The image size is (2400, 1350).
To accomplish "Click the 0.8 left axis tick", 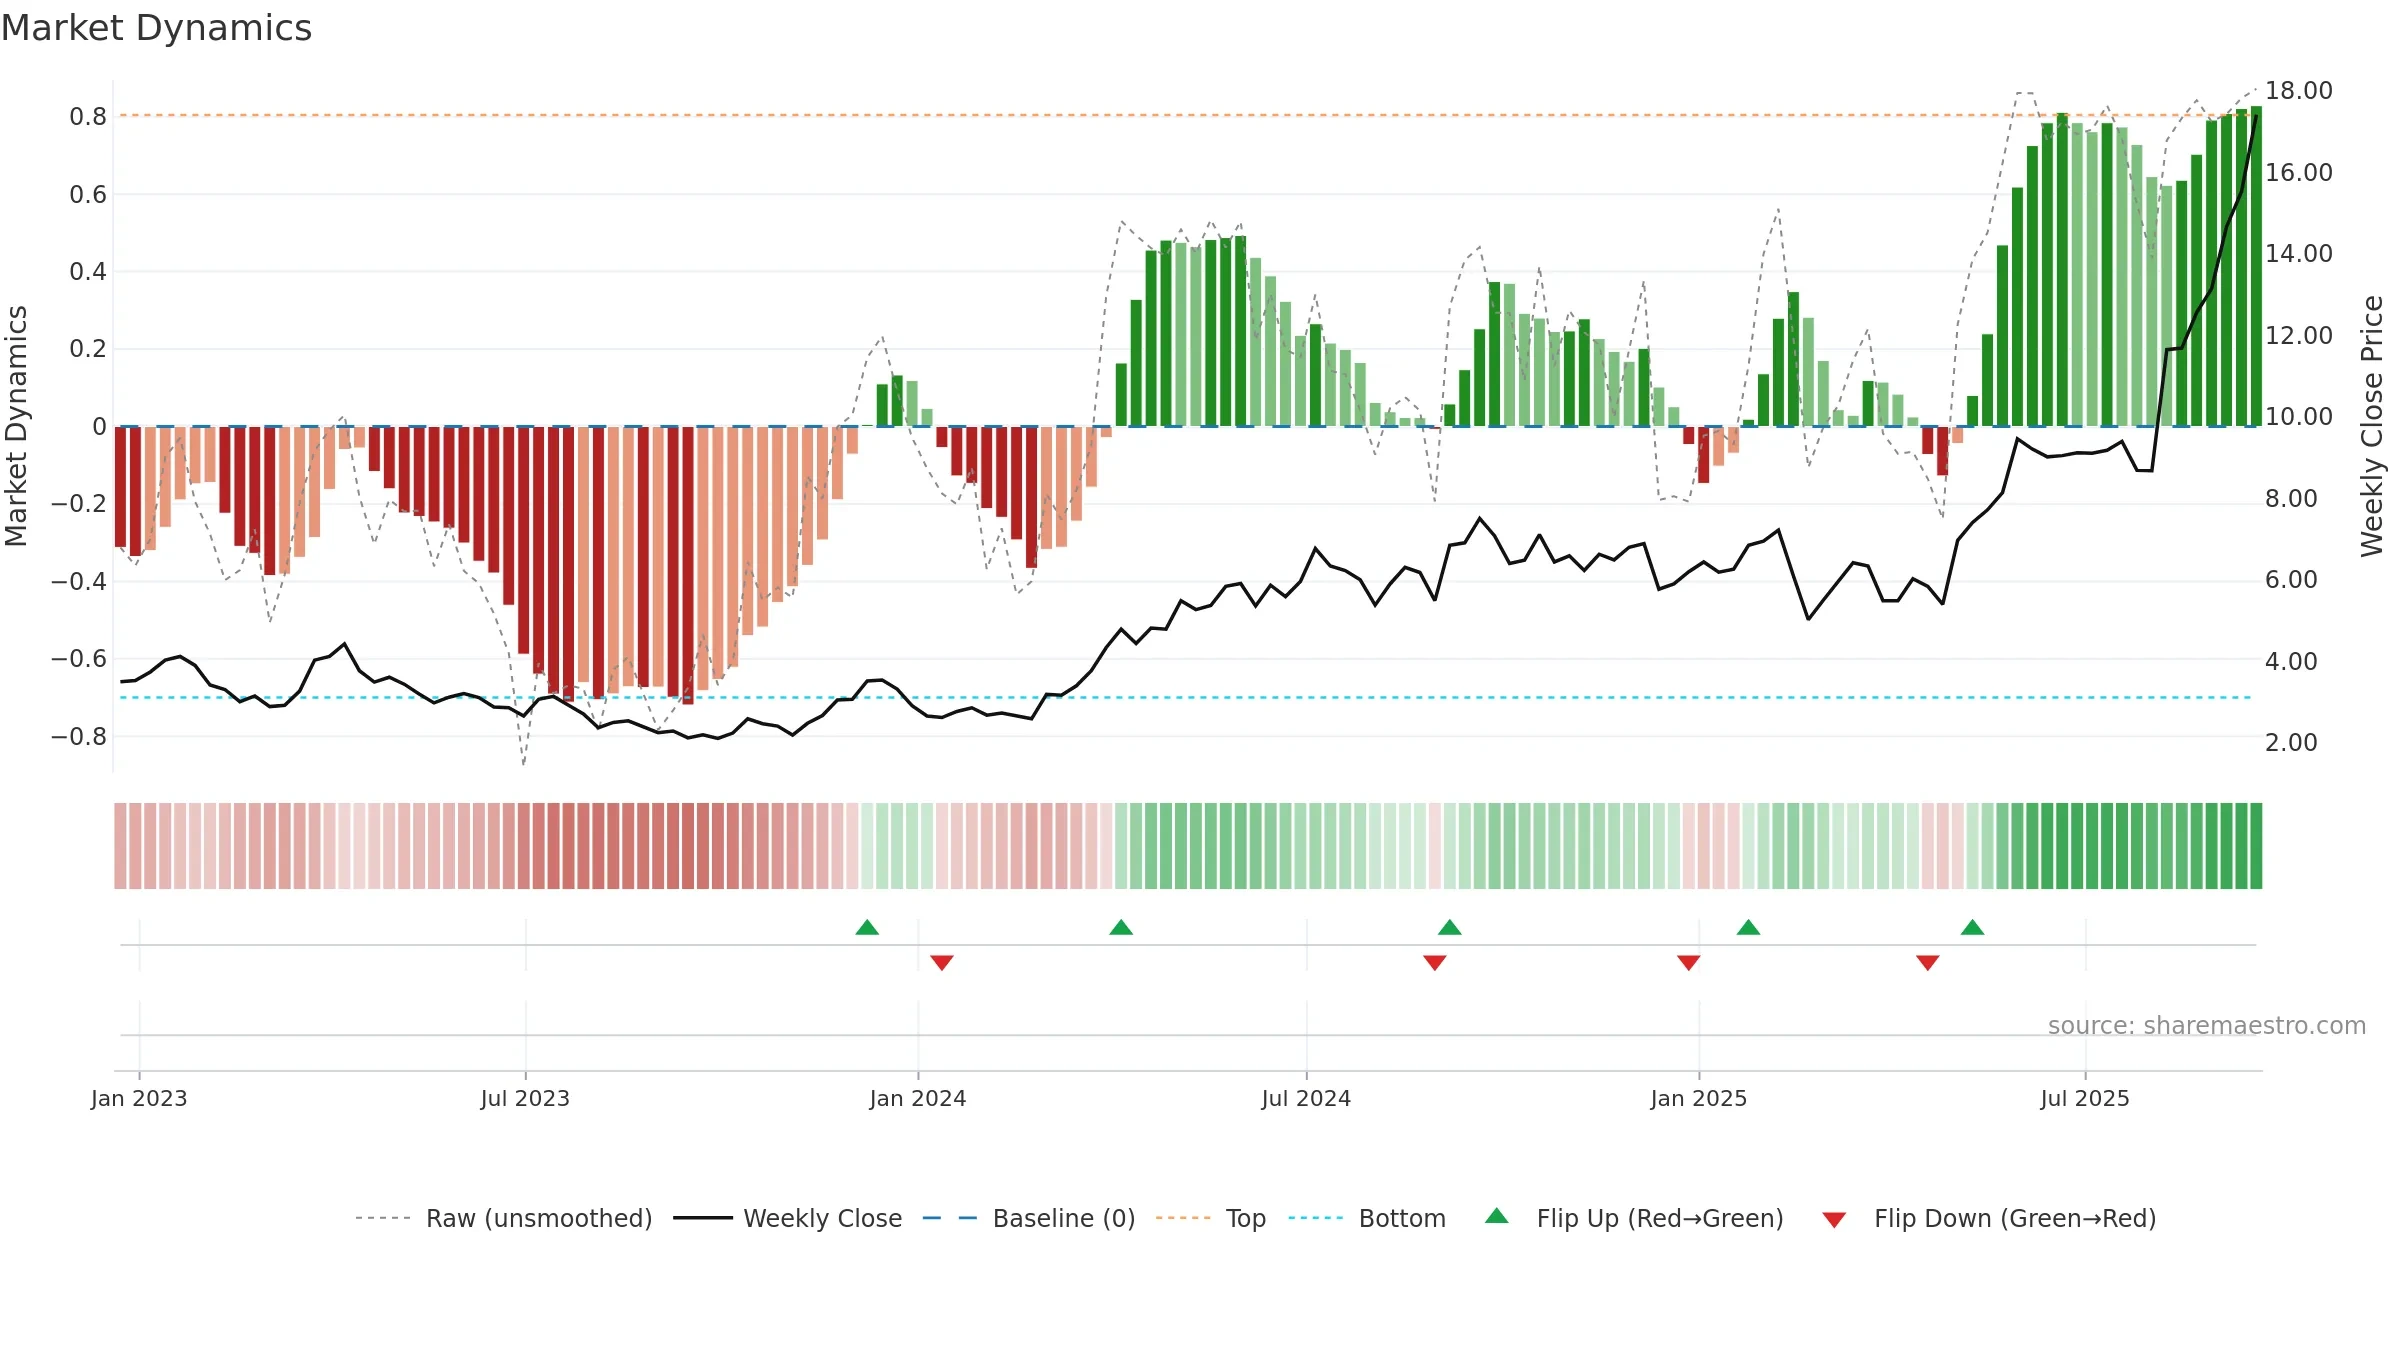I will [x=88, y=117].
